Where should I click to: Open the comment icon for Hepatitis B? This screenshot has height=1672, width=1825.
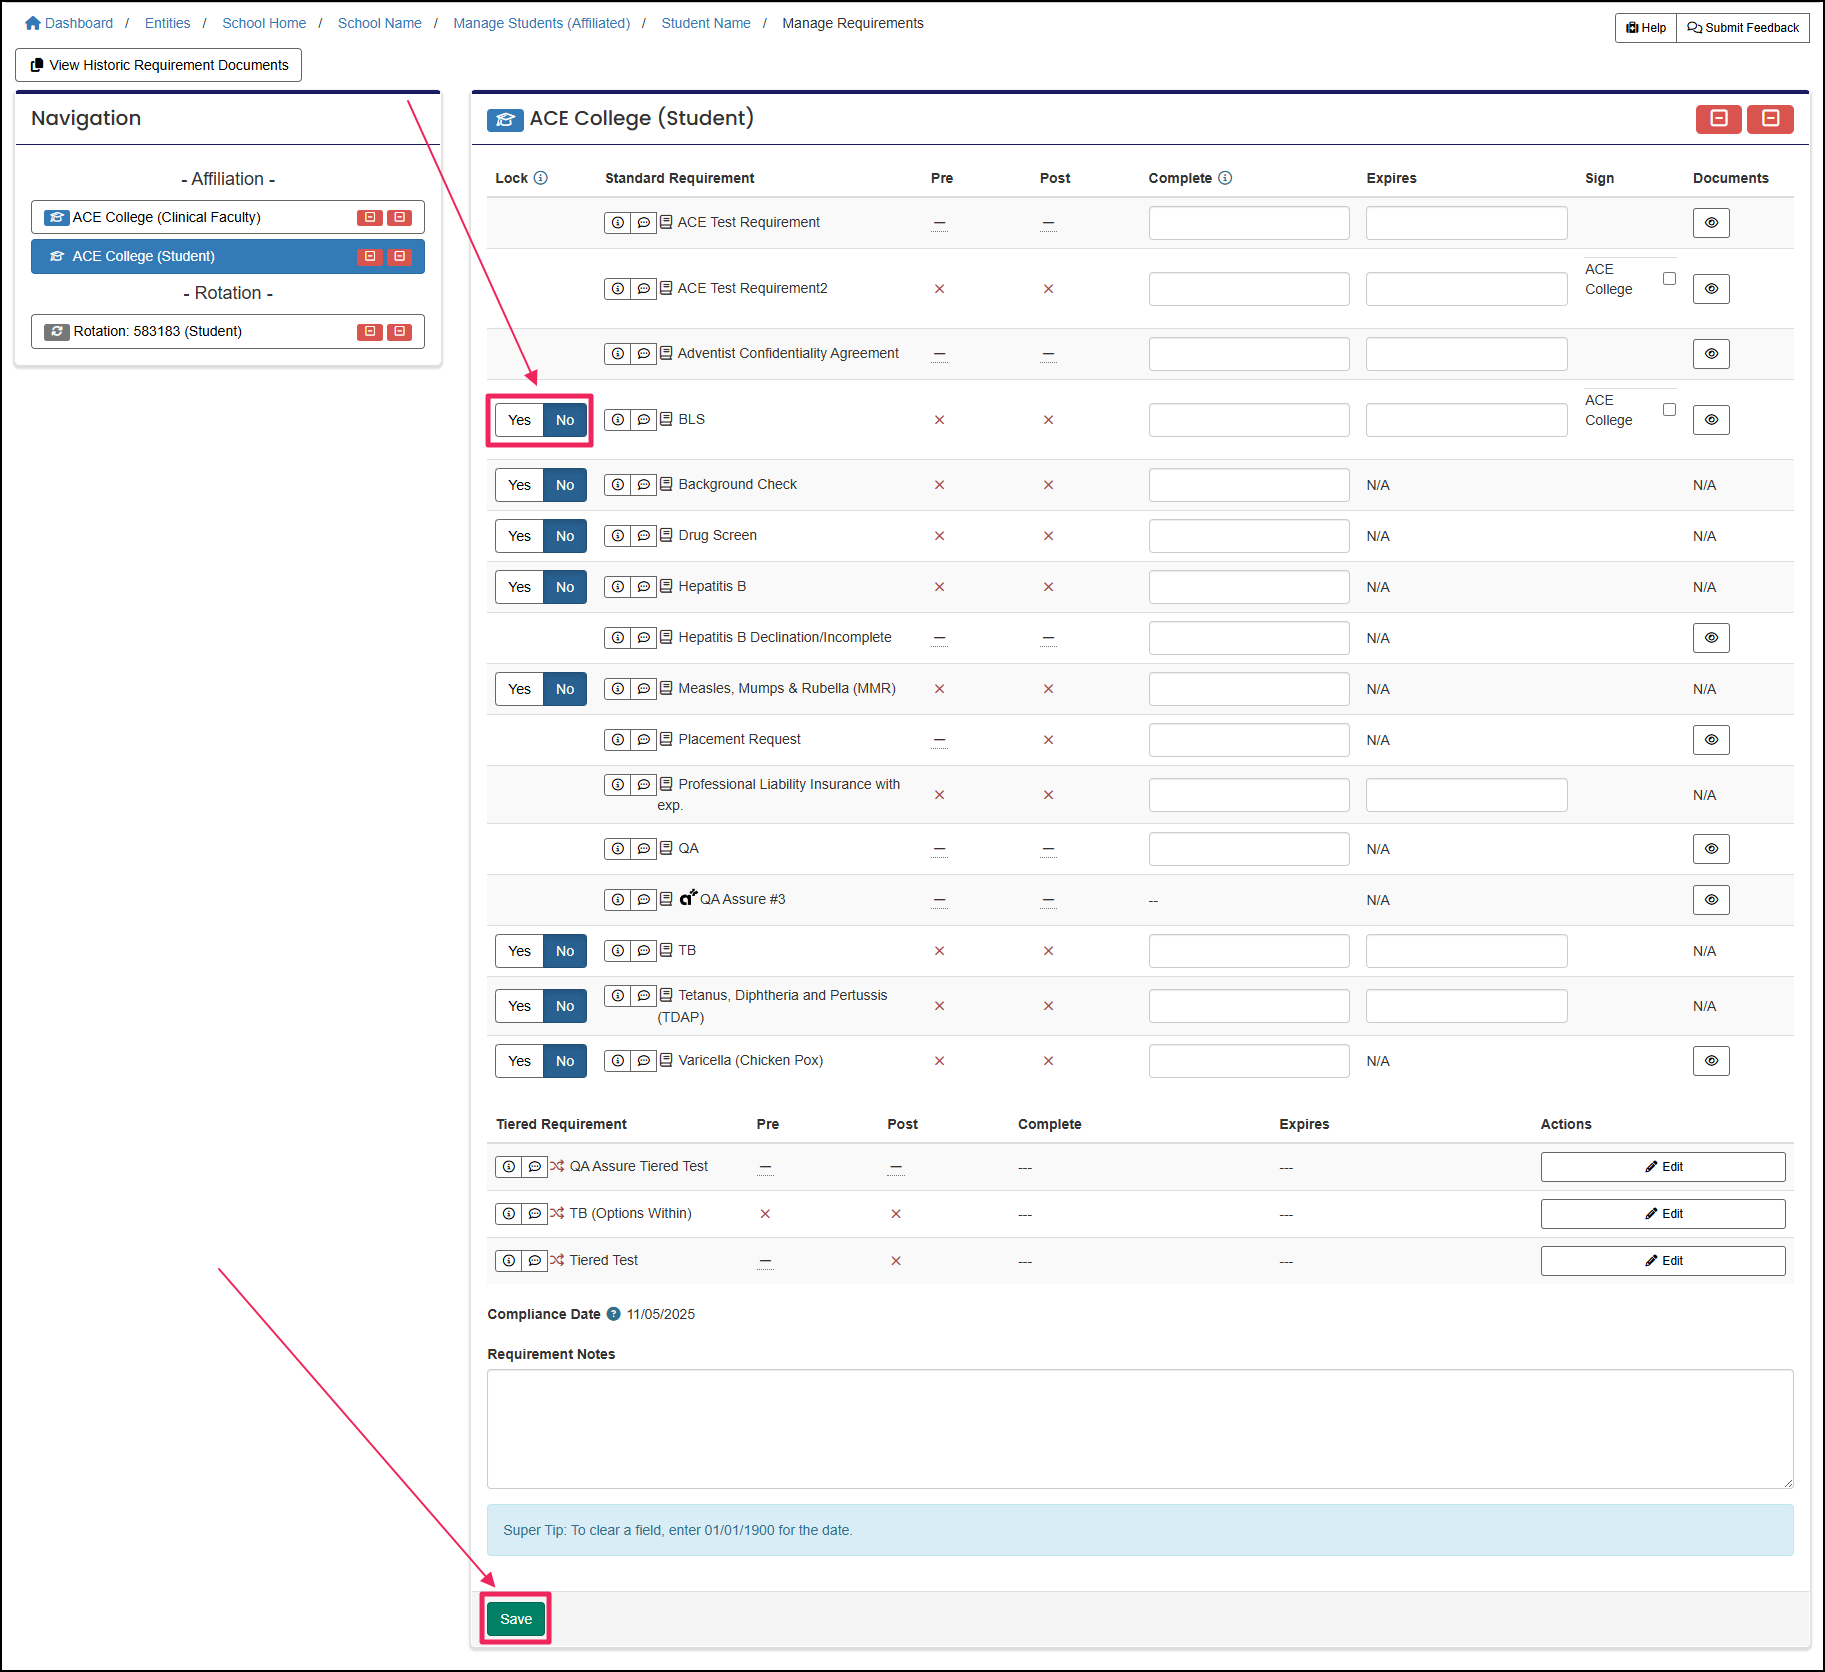point(644,587)
